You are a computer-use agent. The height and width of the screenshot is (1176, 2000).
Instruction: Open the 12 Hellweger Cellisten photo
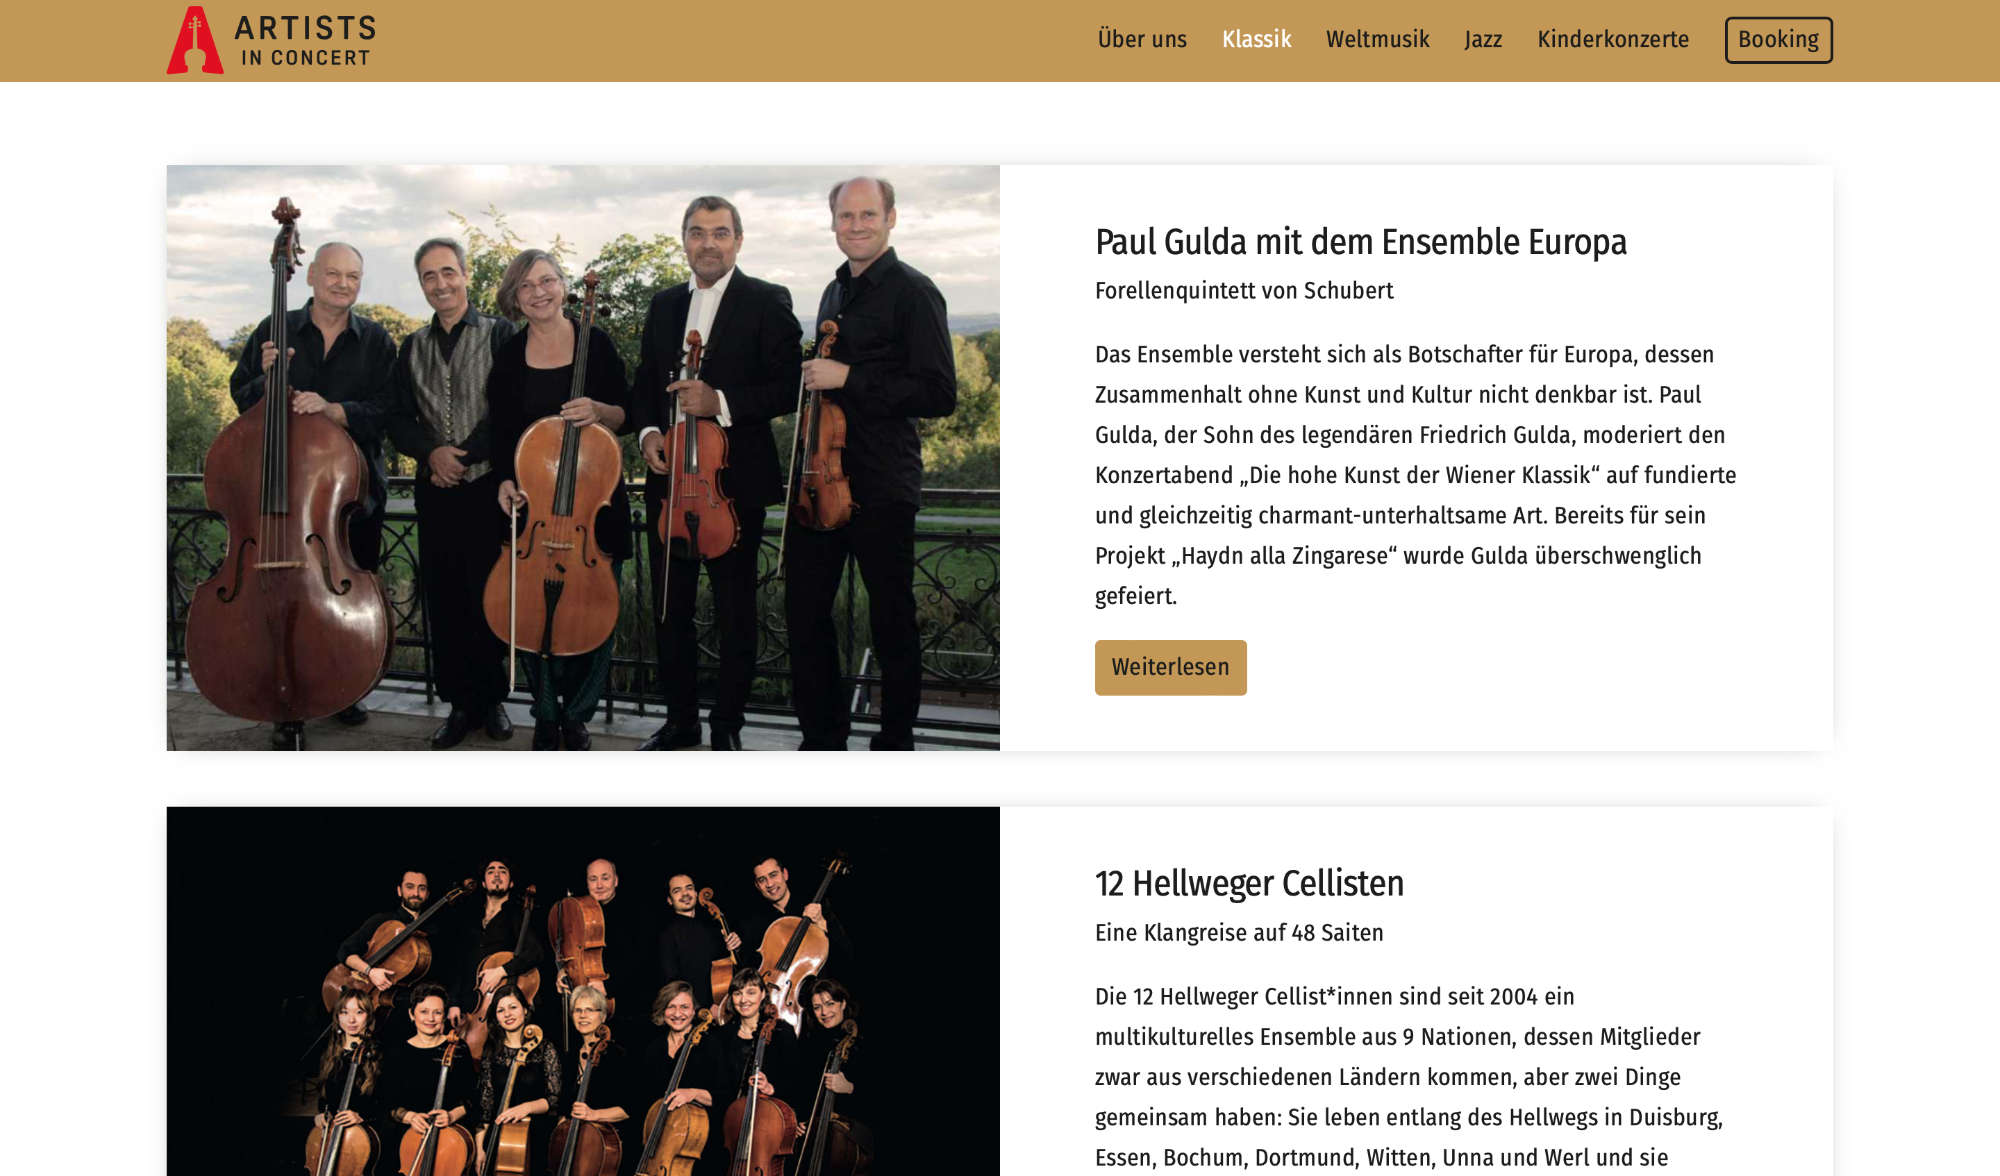point(583,991)
